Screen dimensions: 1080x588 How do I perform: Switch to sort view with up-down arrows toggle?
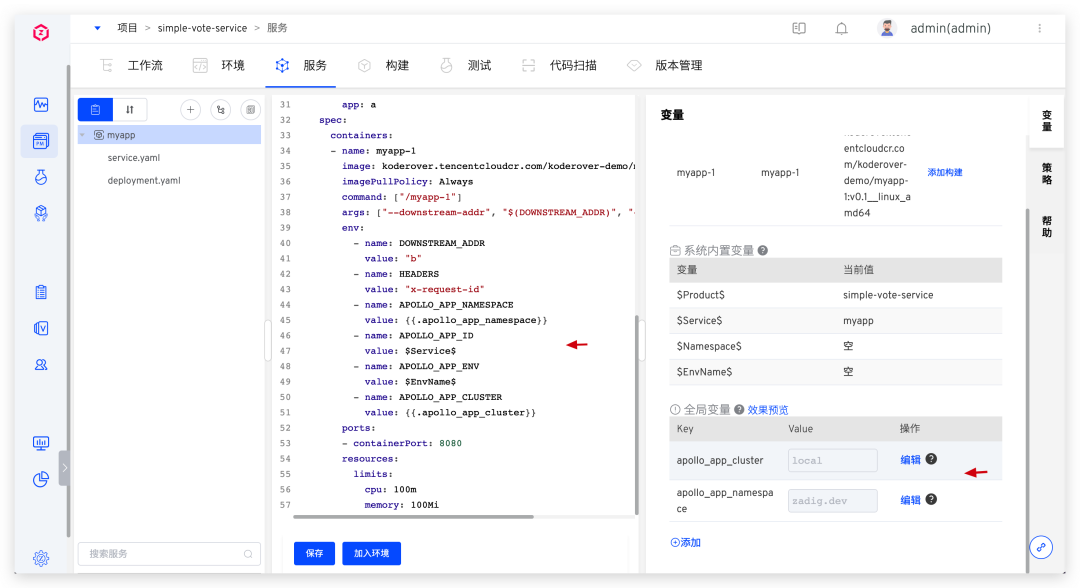click(x=130, y=110)
